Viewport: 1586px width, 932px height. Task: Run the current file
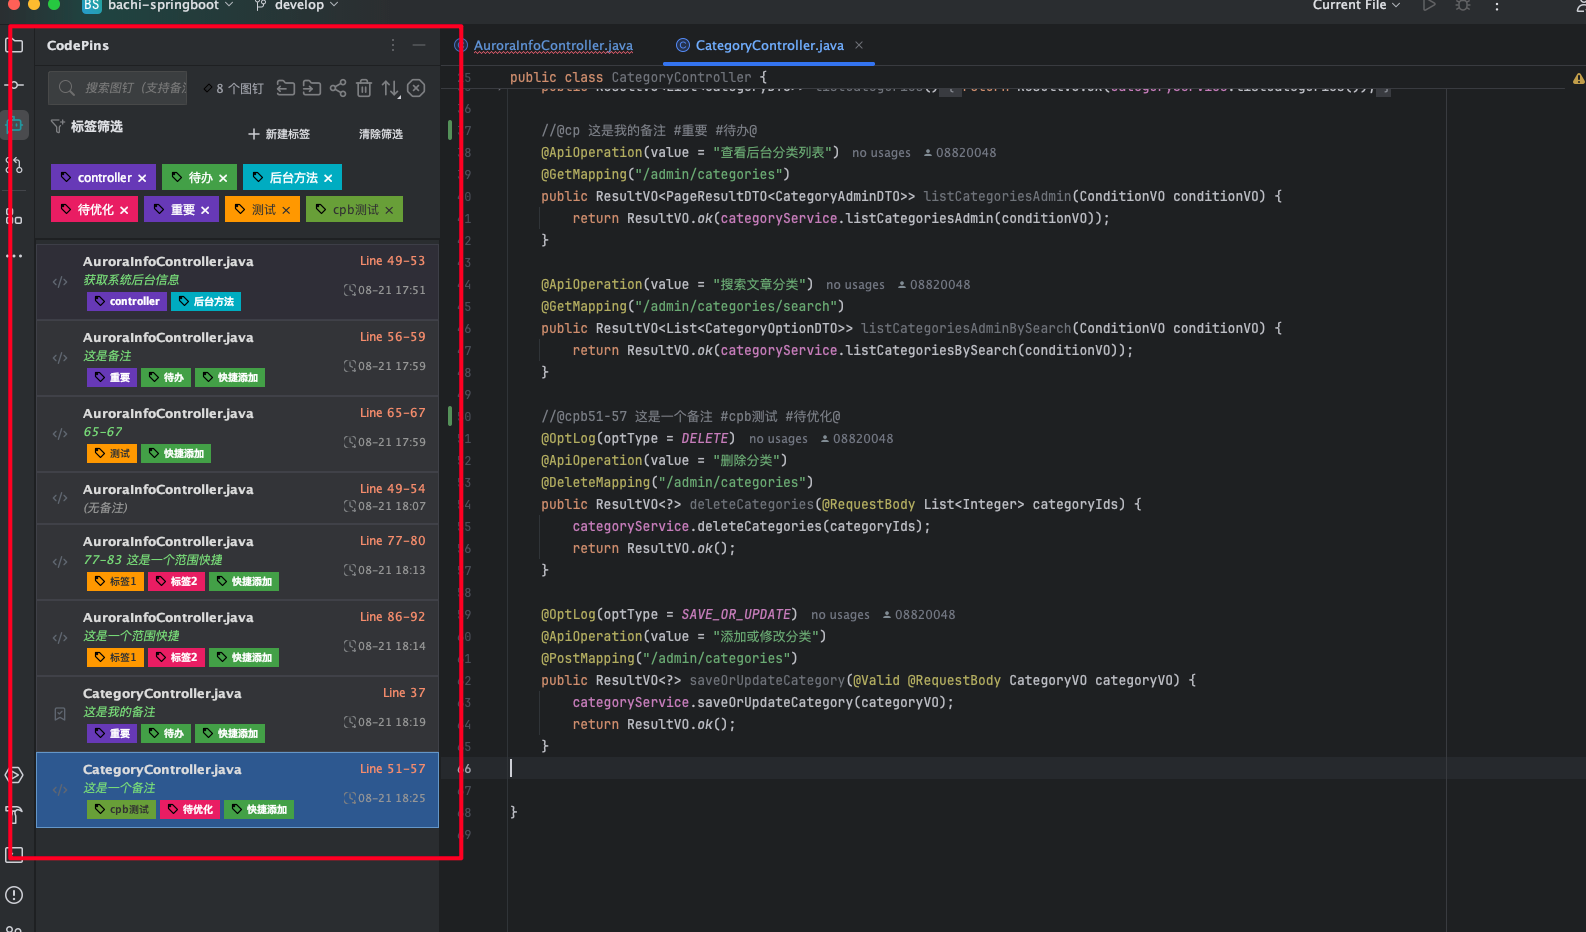(1429, 6)
